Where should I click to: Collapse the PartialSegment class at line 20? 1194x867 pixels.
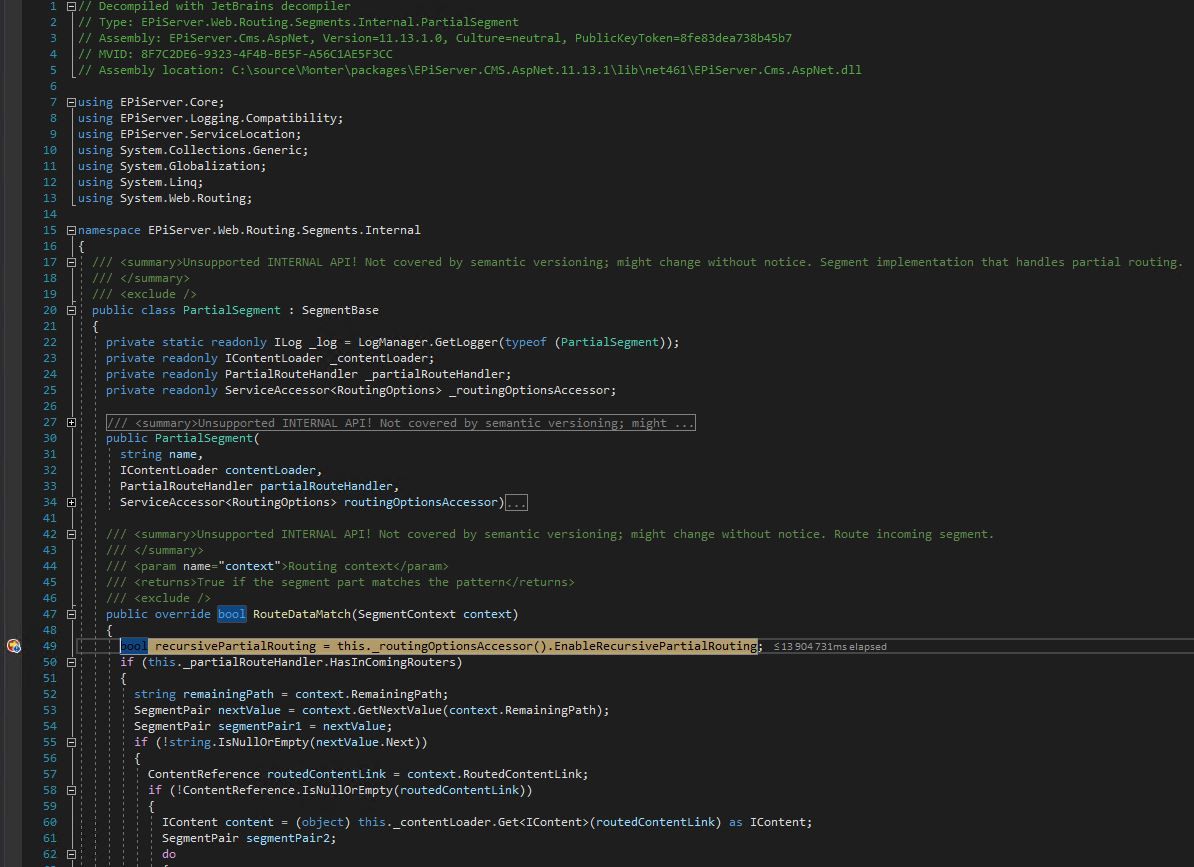72,310
